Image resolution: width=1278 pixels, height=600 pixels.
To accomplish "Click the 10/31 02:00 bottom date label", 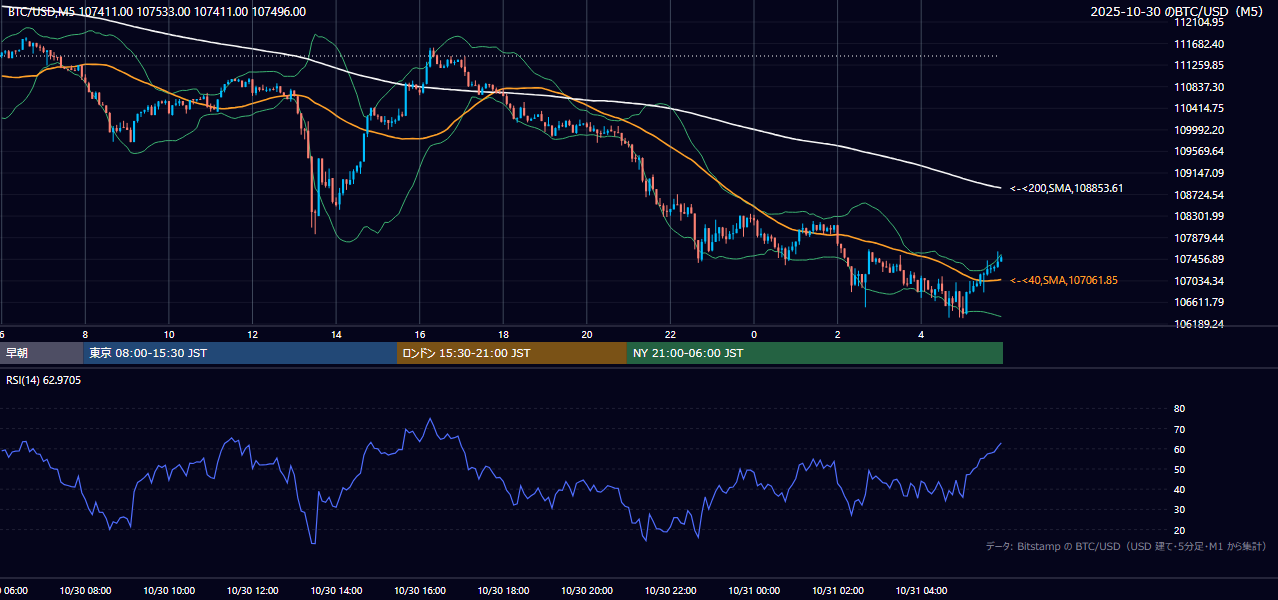I will [837, 591].
